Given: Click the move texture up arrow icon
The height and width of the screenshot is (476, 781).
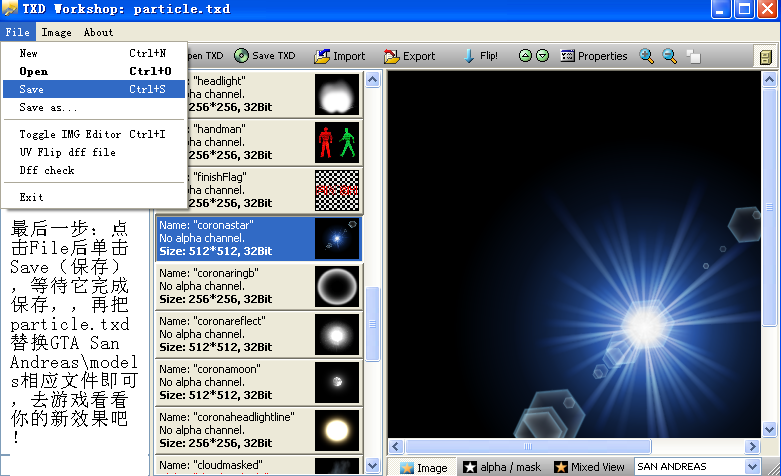Looking at the screenshot, I should 525,56.
